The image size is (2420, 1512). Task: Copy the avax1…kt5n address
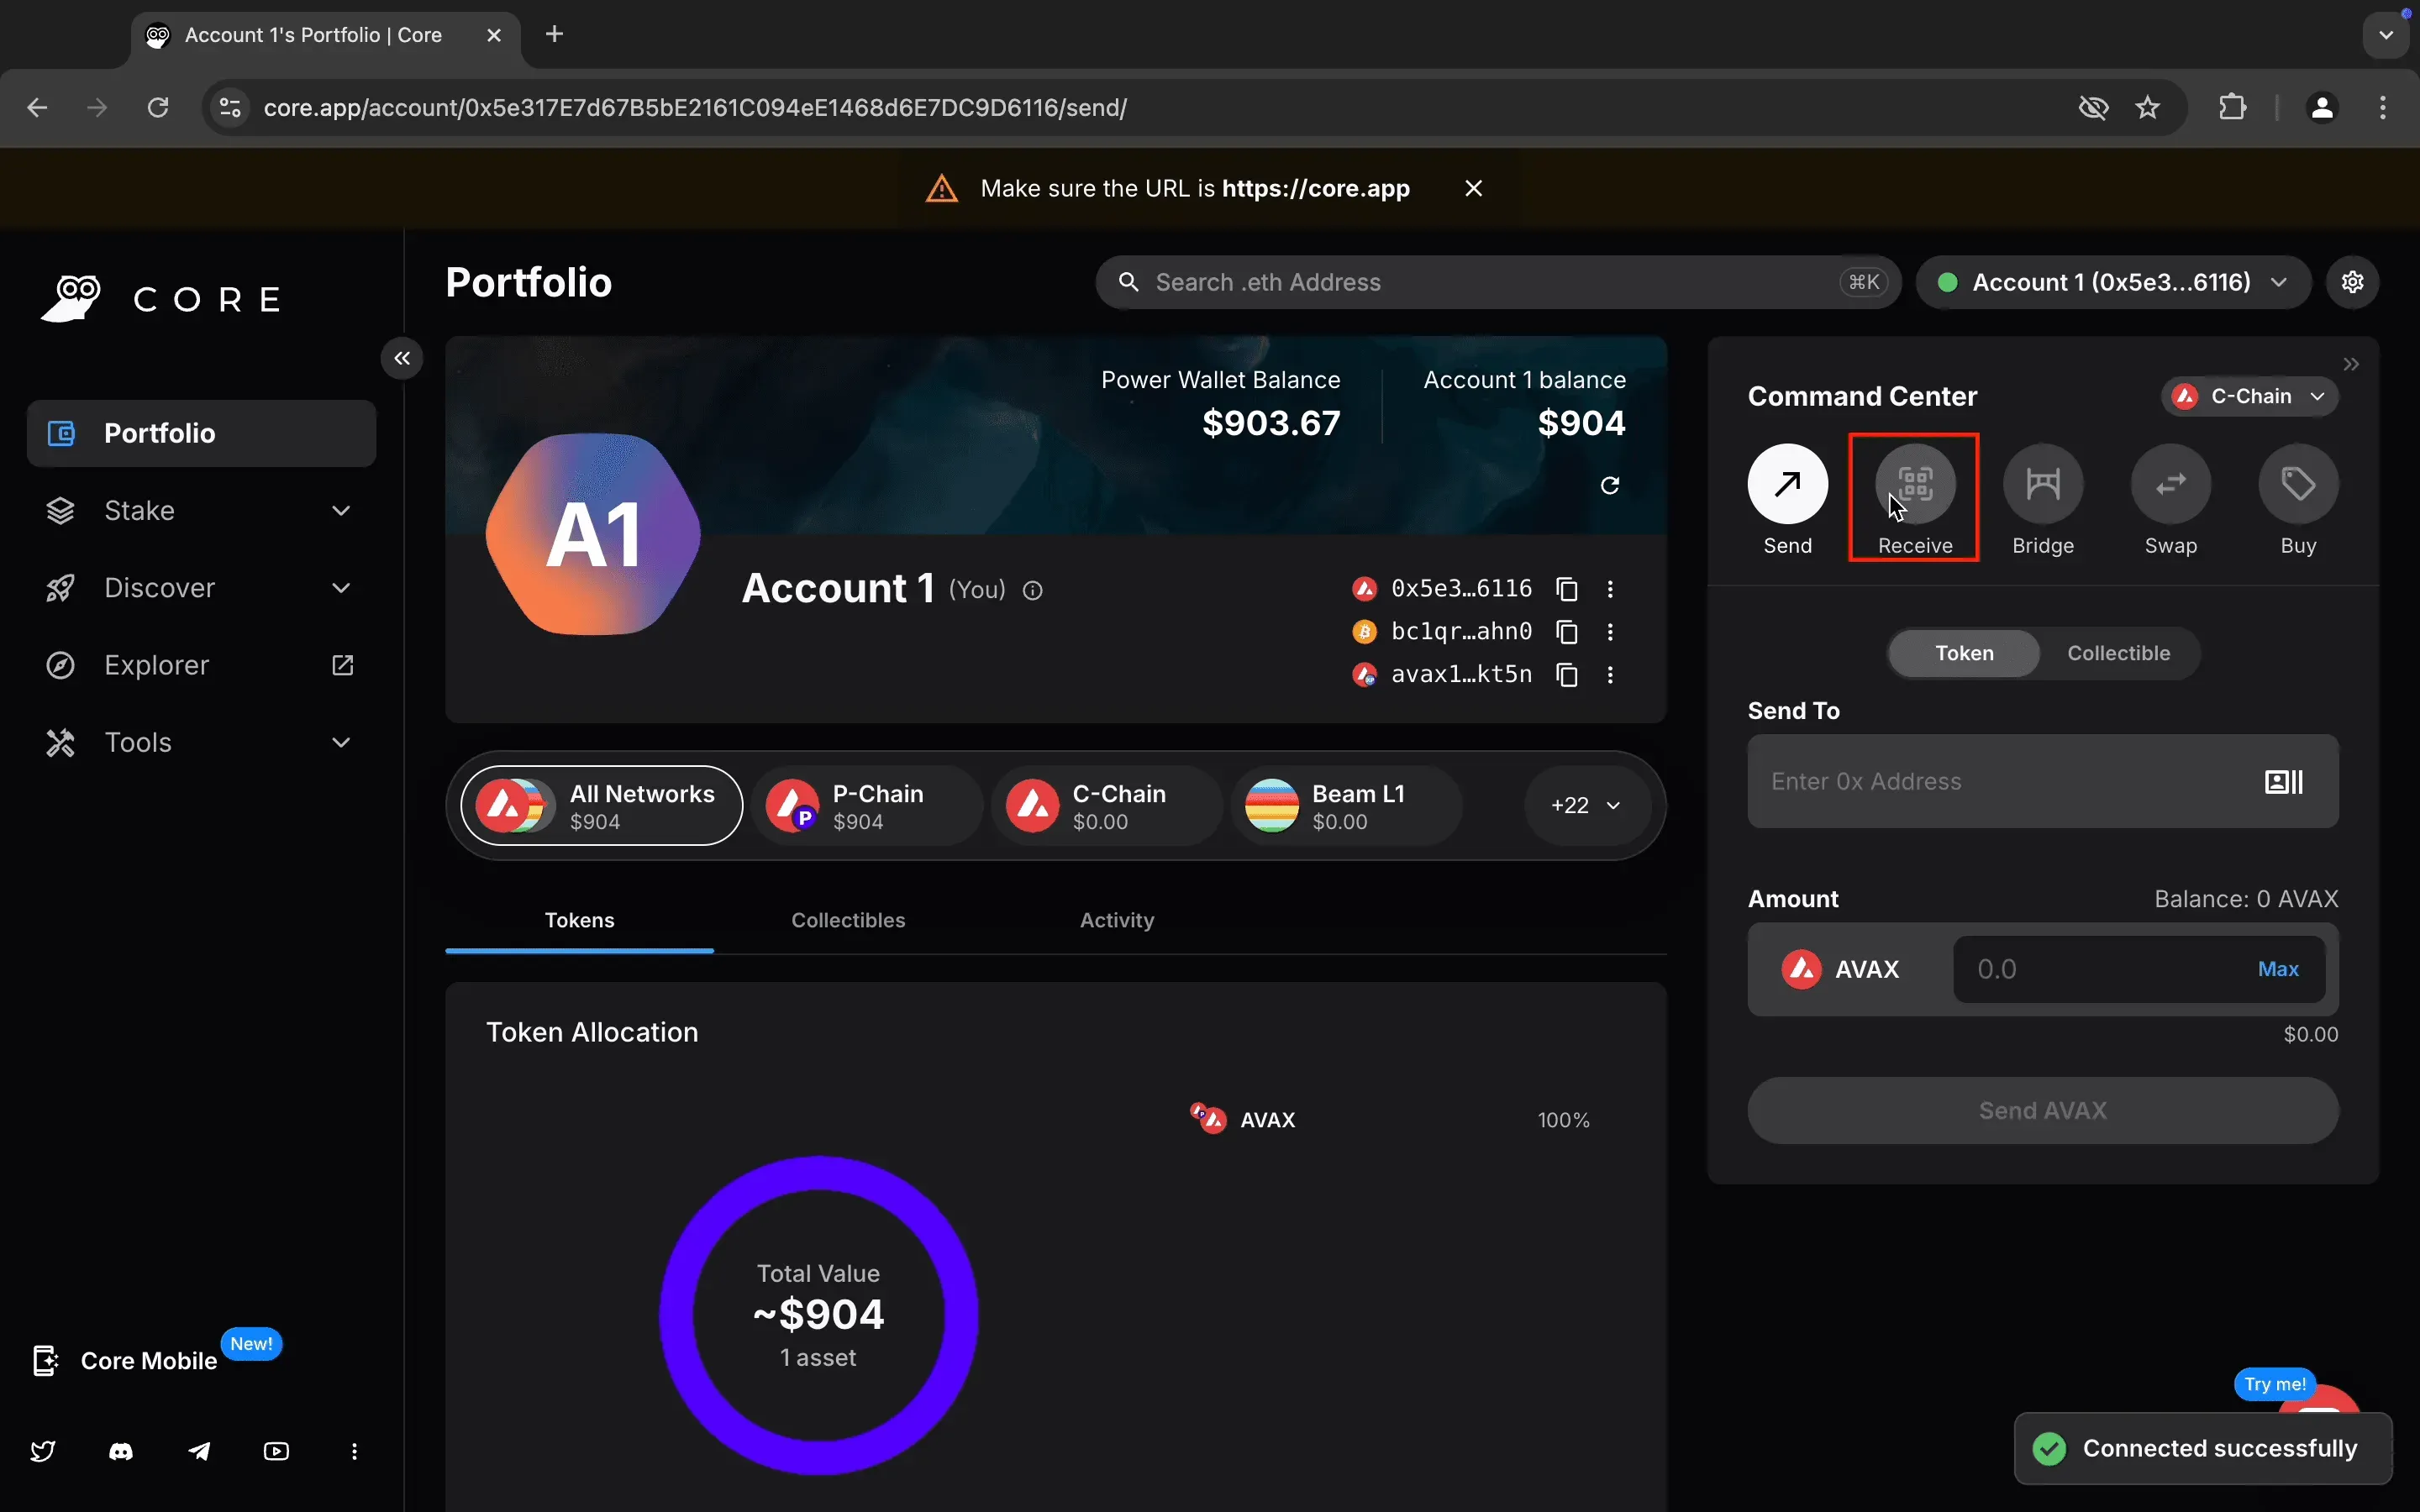click(1567, 675)
